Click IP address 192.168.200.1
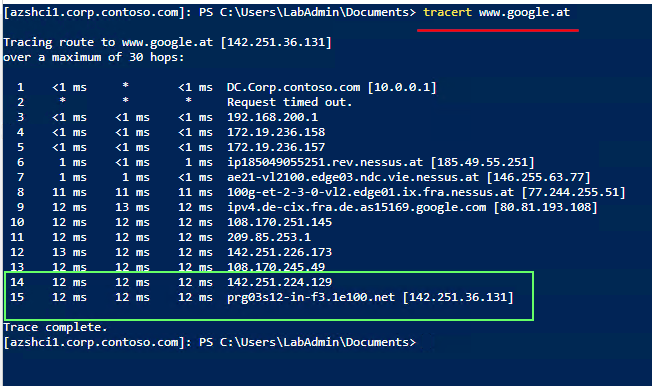652x386 pixels. pos(272,117)
